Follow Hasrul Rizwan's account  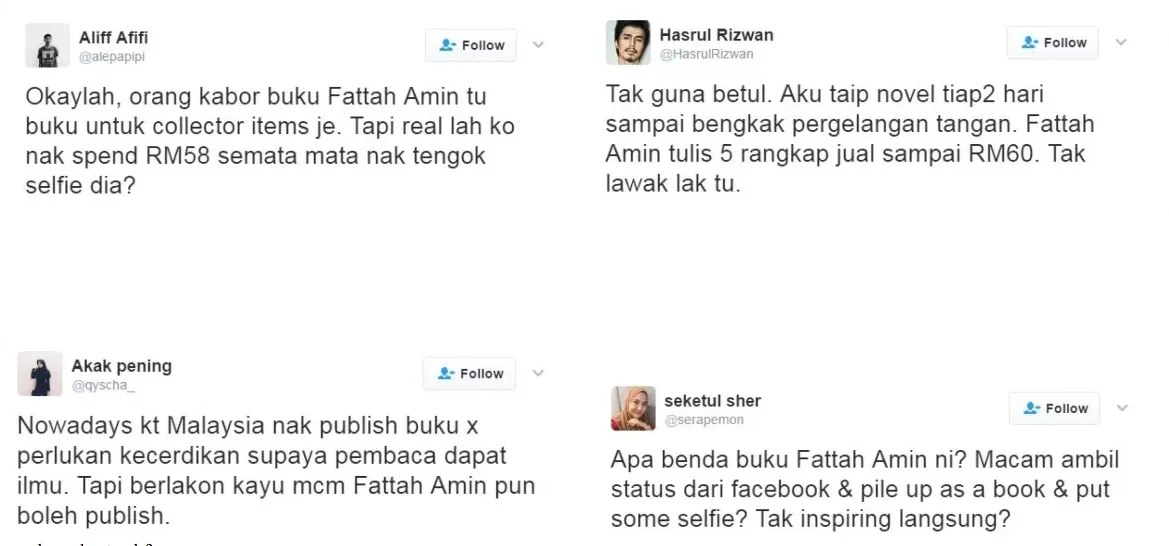pos(1053,43)
